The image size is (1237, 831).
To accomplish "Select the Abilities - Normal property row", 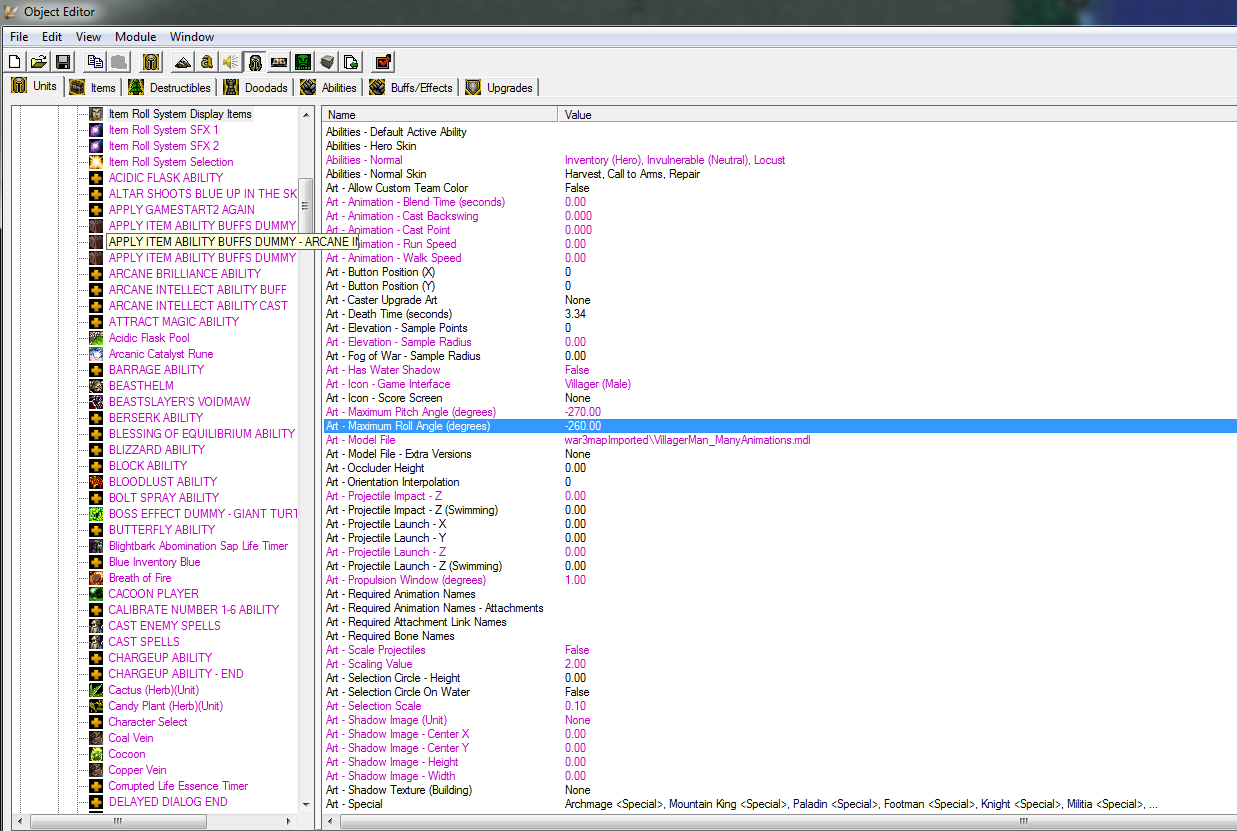I will (780, 160).
